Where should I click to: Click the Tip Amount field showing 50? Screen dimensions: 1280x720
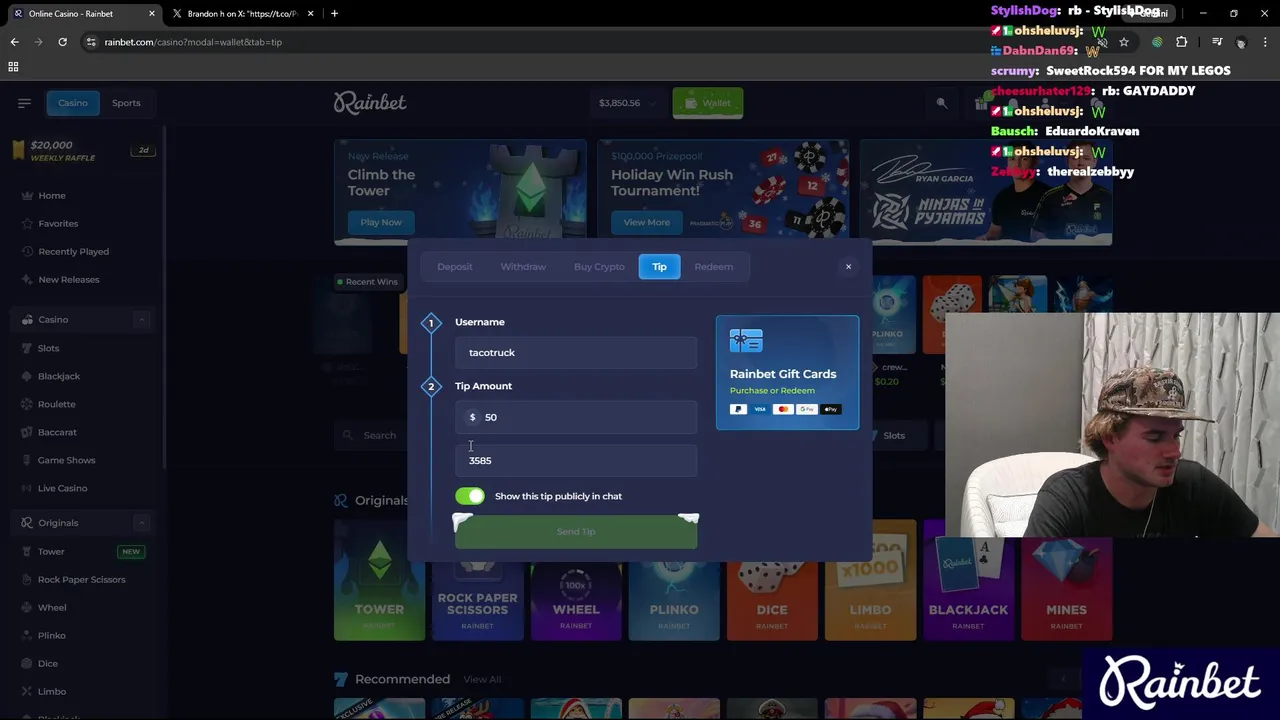(x=576, y=417)
